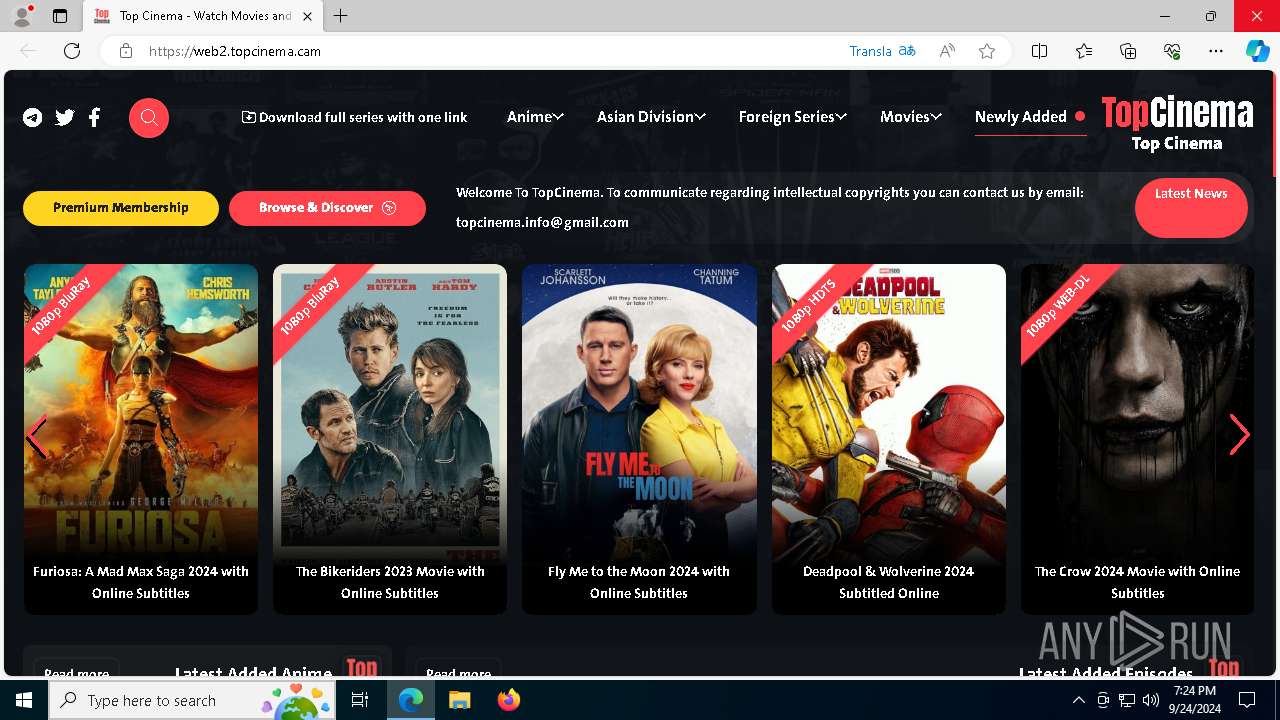1280x720 pixels.
Task: Click The Bikeriders 2023 title text
Action: (390, 582)
